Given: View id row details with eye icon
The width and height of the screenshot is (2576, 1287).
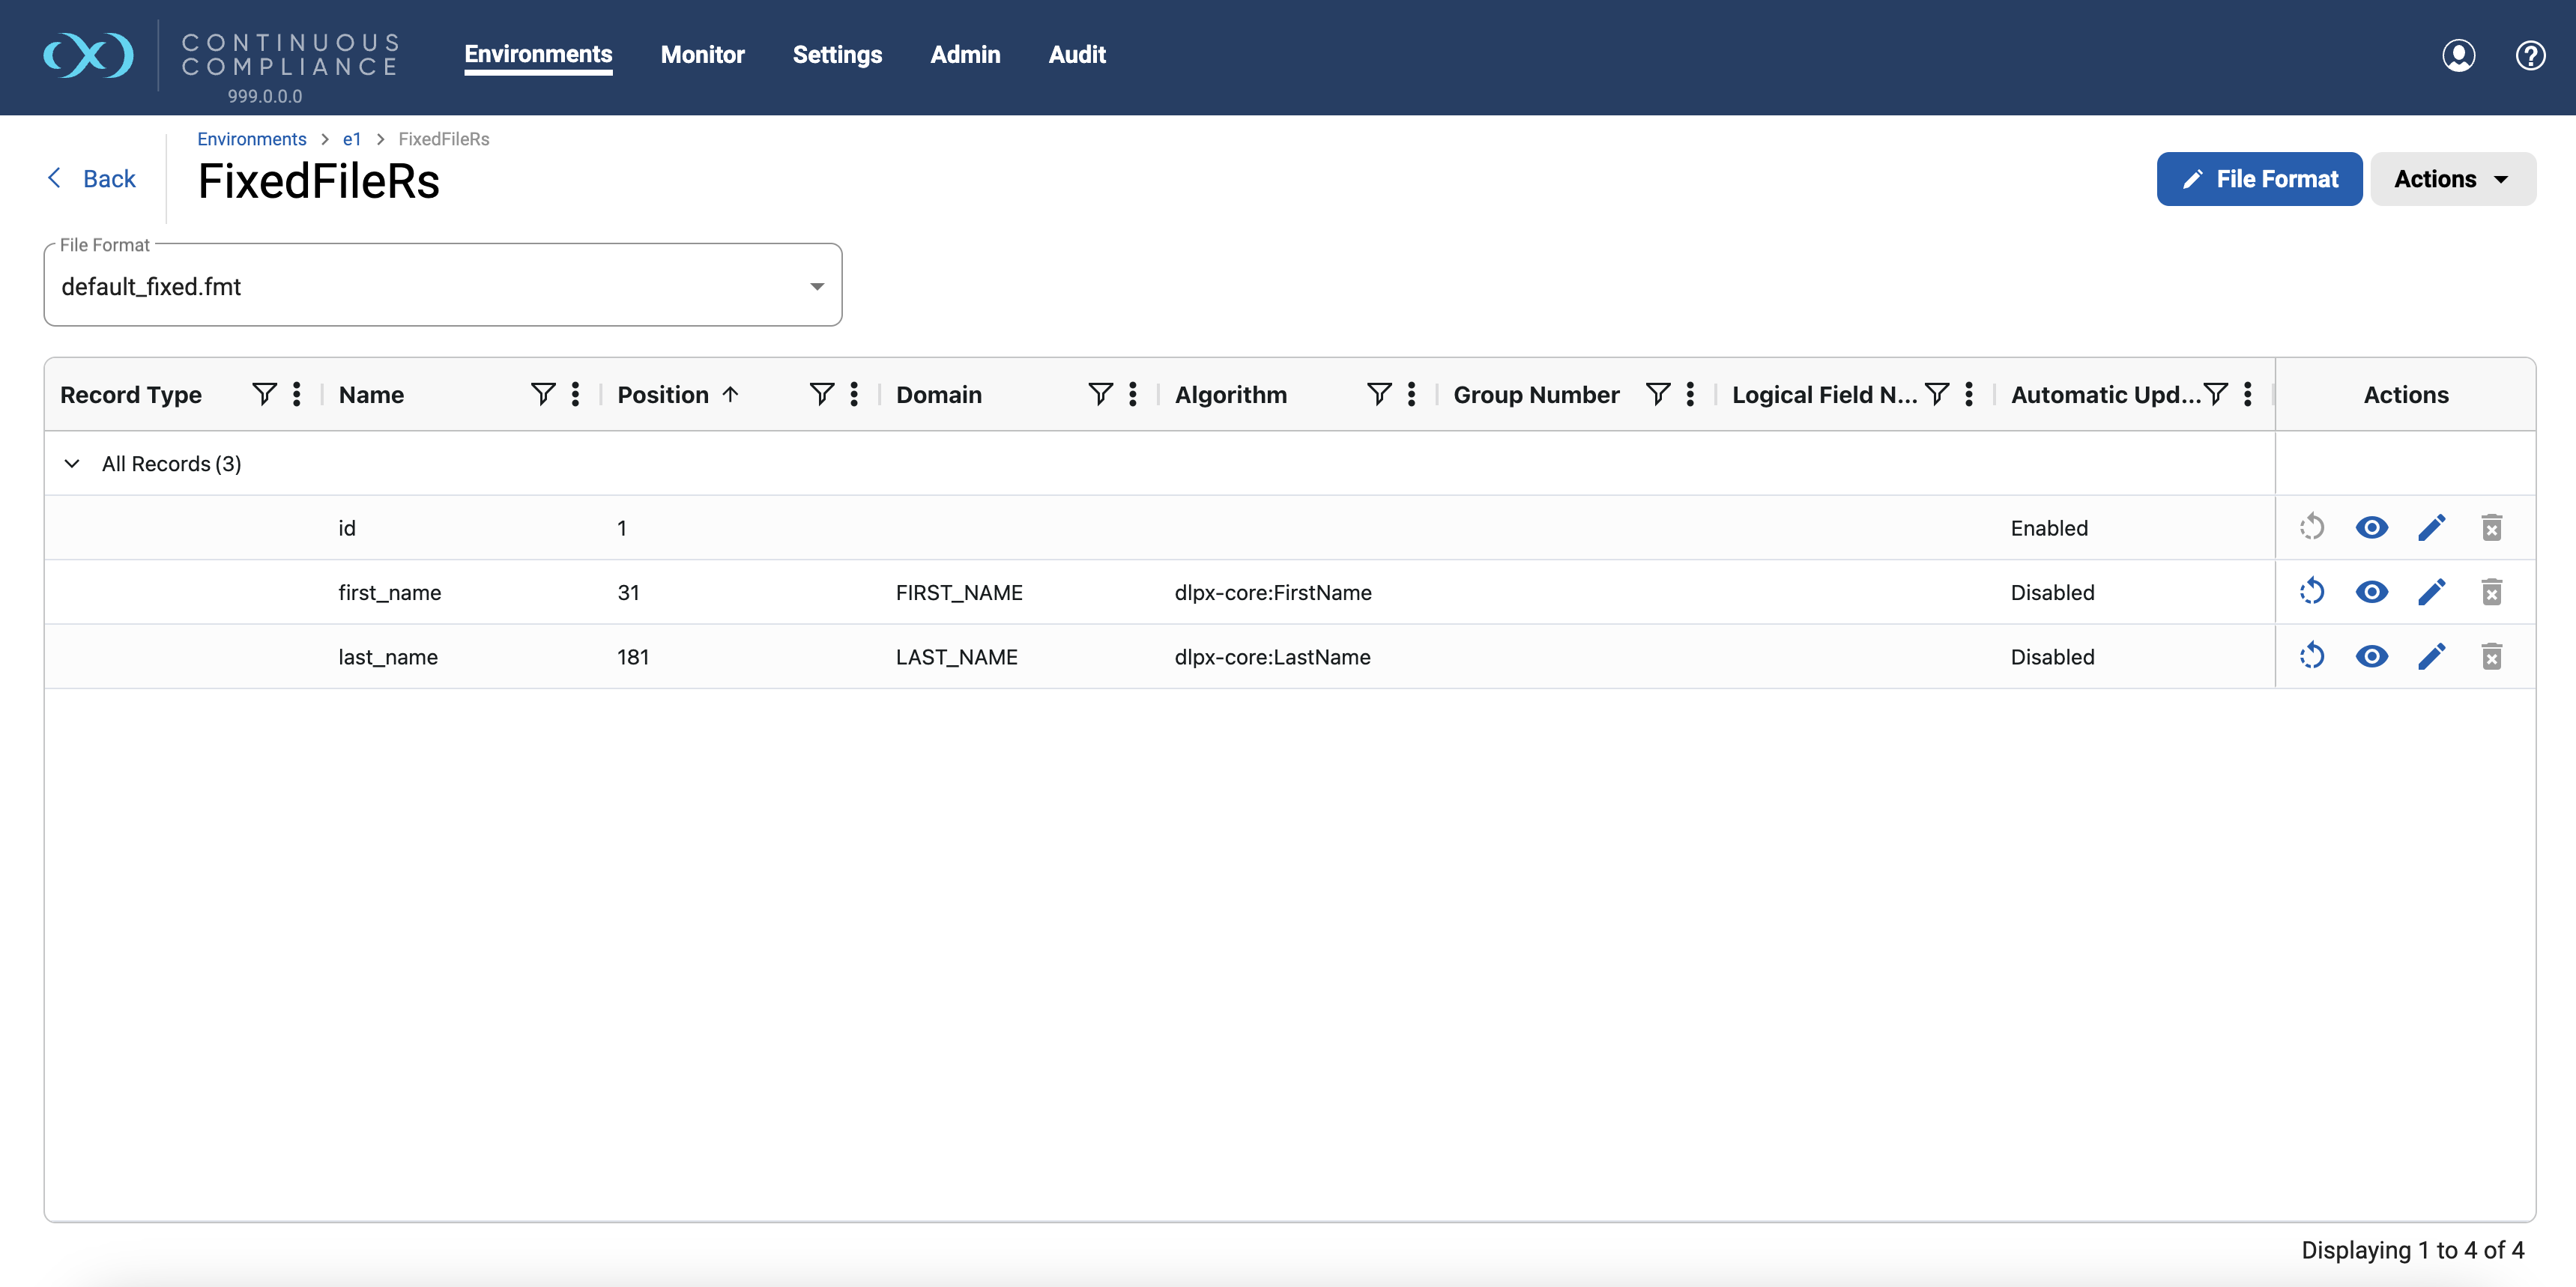Looking at the screenshot, I should pyautogui.click(x=2371, y=527).
